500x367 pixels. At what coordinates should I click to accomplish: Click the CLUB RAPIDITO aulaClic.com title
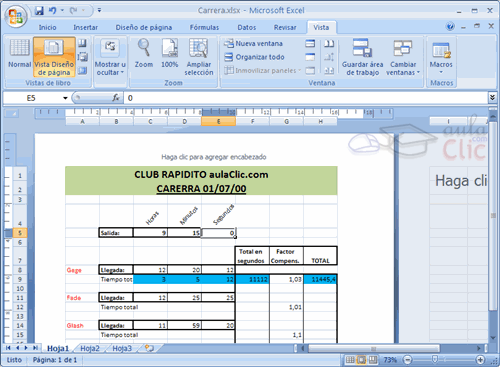tap(201, 175)
